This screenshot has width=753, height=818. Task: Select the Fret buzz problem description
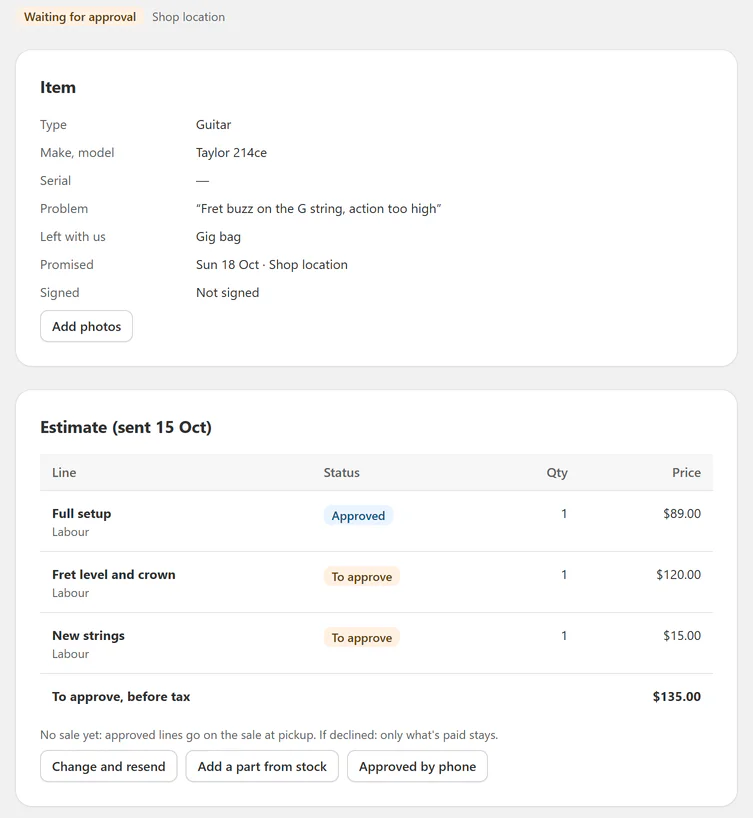pos(318,209)
